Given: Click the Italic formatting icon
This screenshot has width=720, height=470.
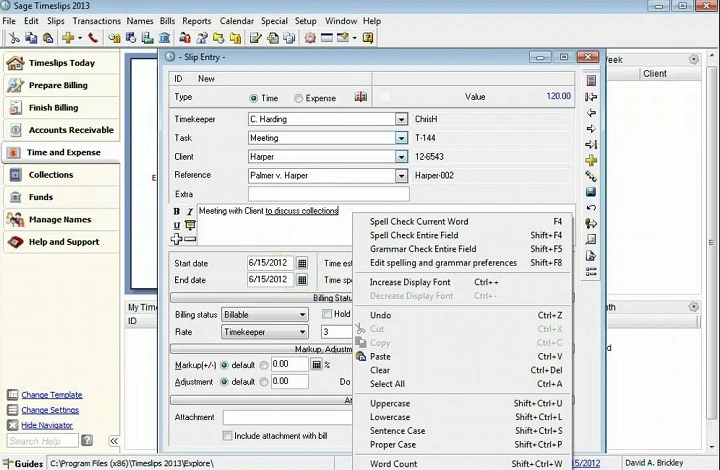Looking at the screenshot, I should tap(190, 212).
